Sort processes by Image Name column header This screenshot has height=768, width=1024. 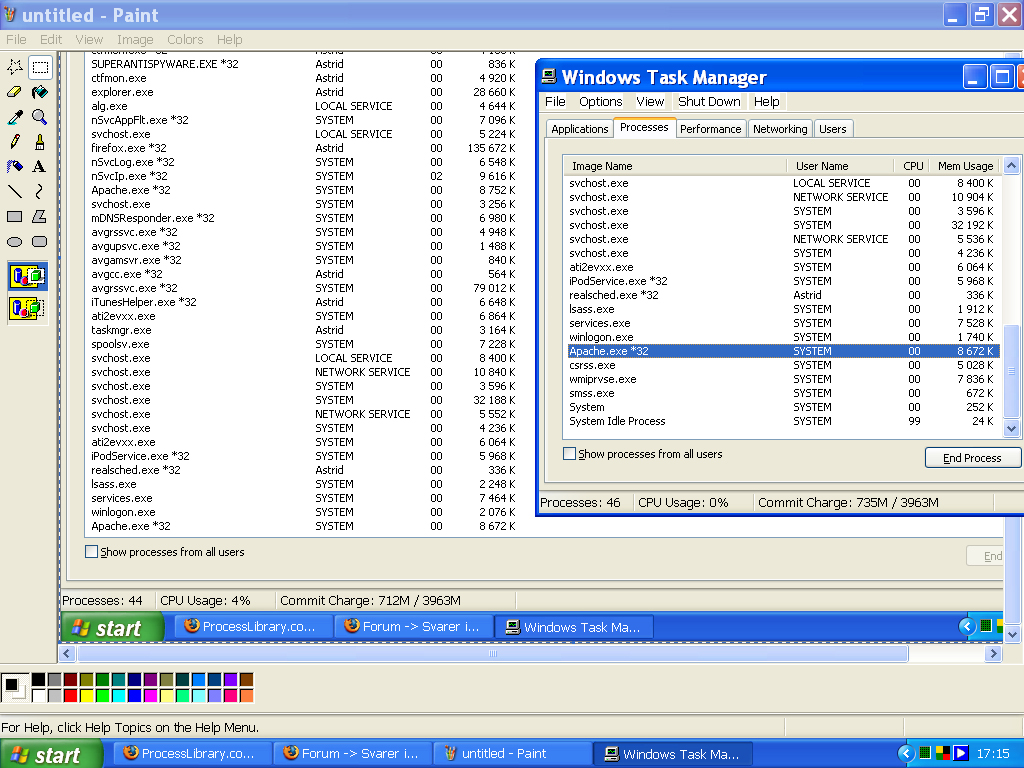675,166
